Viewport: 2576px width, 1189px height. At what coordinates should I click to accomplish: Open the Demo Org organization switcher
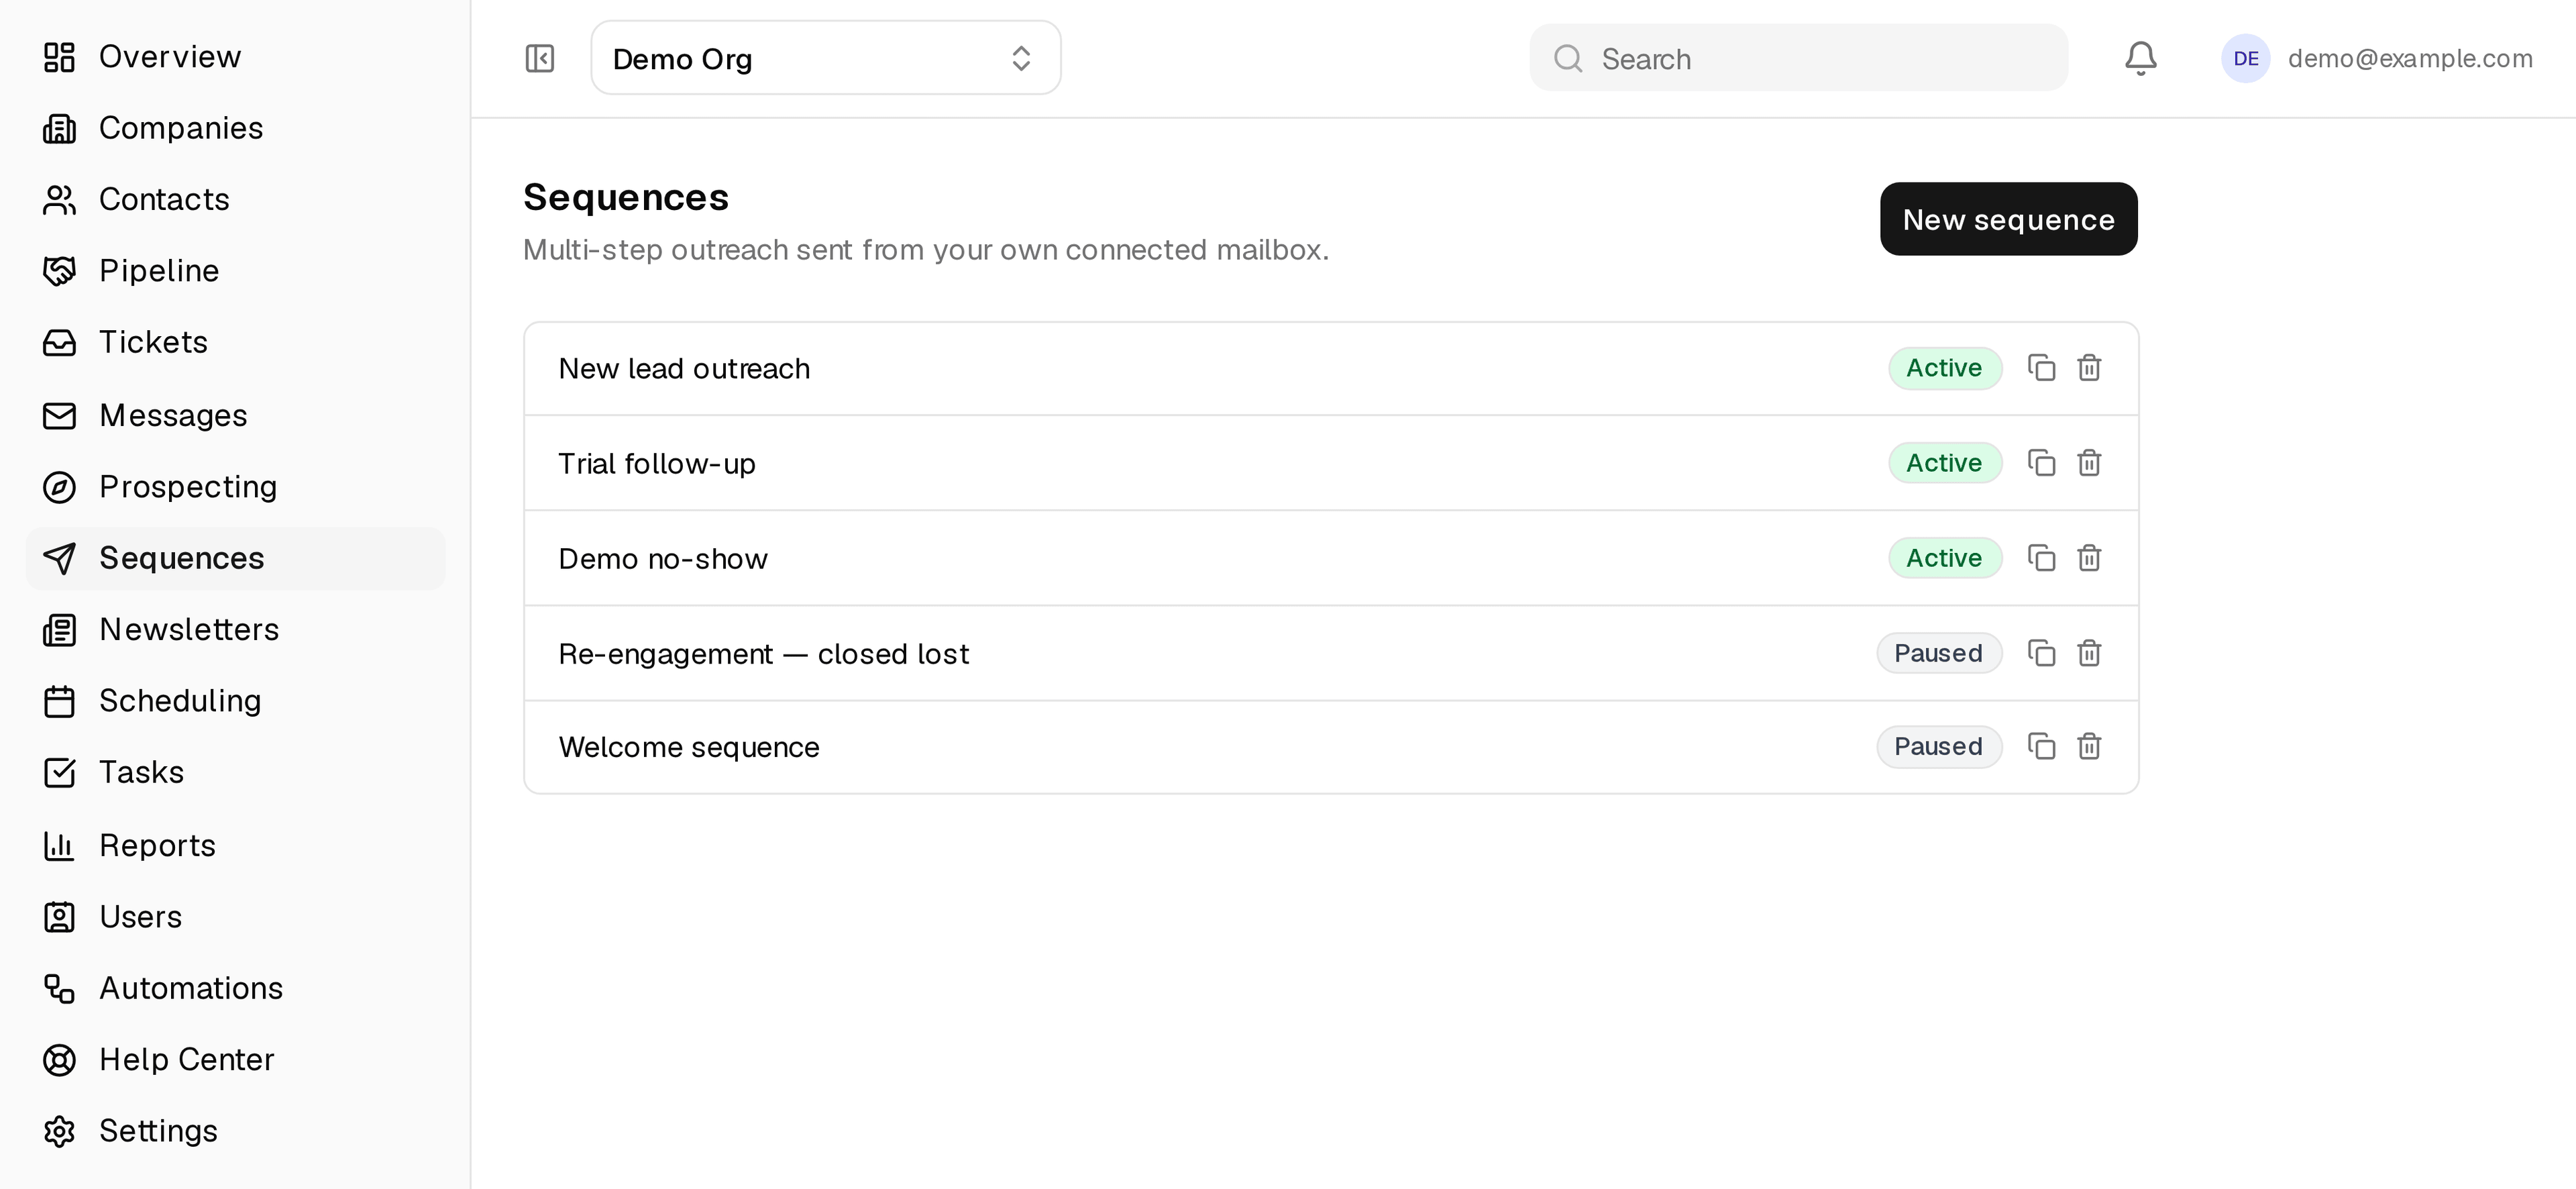click(x=825, y=58)
